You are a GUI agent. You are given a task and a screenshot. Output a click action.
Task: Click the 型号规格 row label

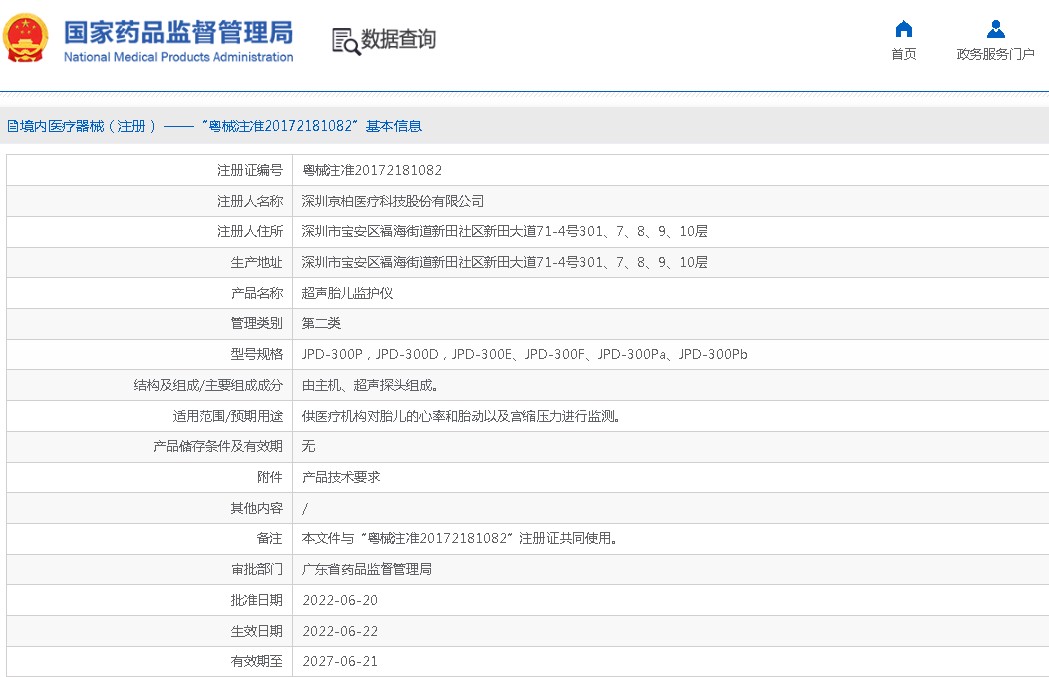(x=256, y=354)
